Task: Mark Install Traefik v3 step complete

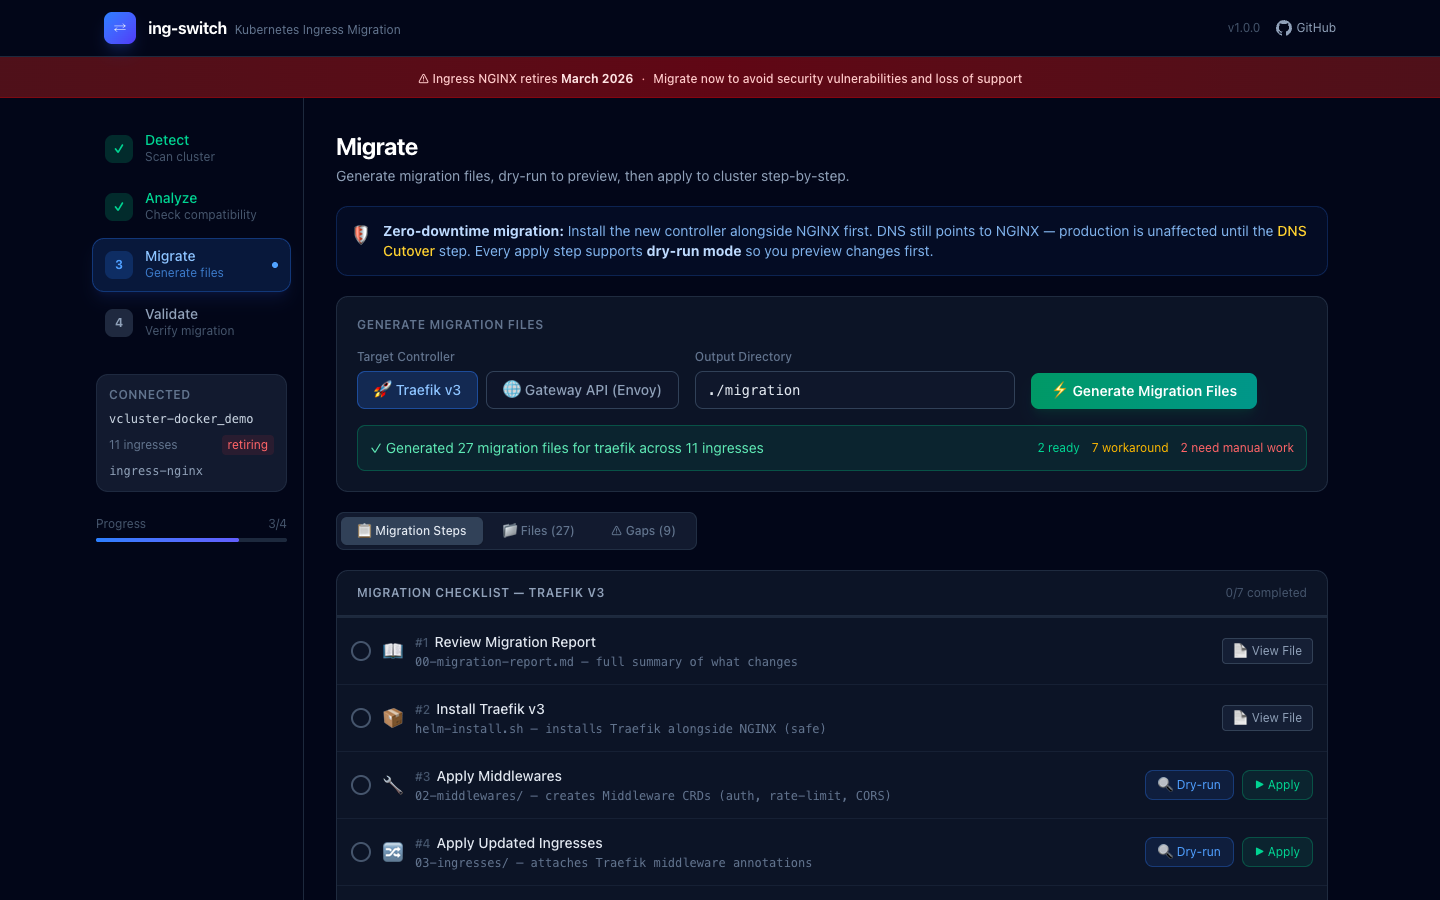Action: tap(361, 718)
